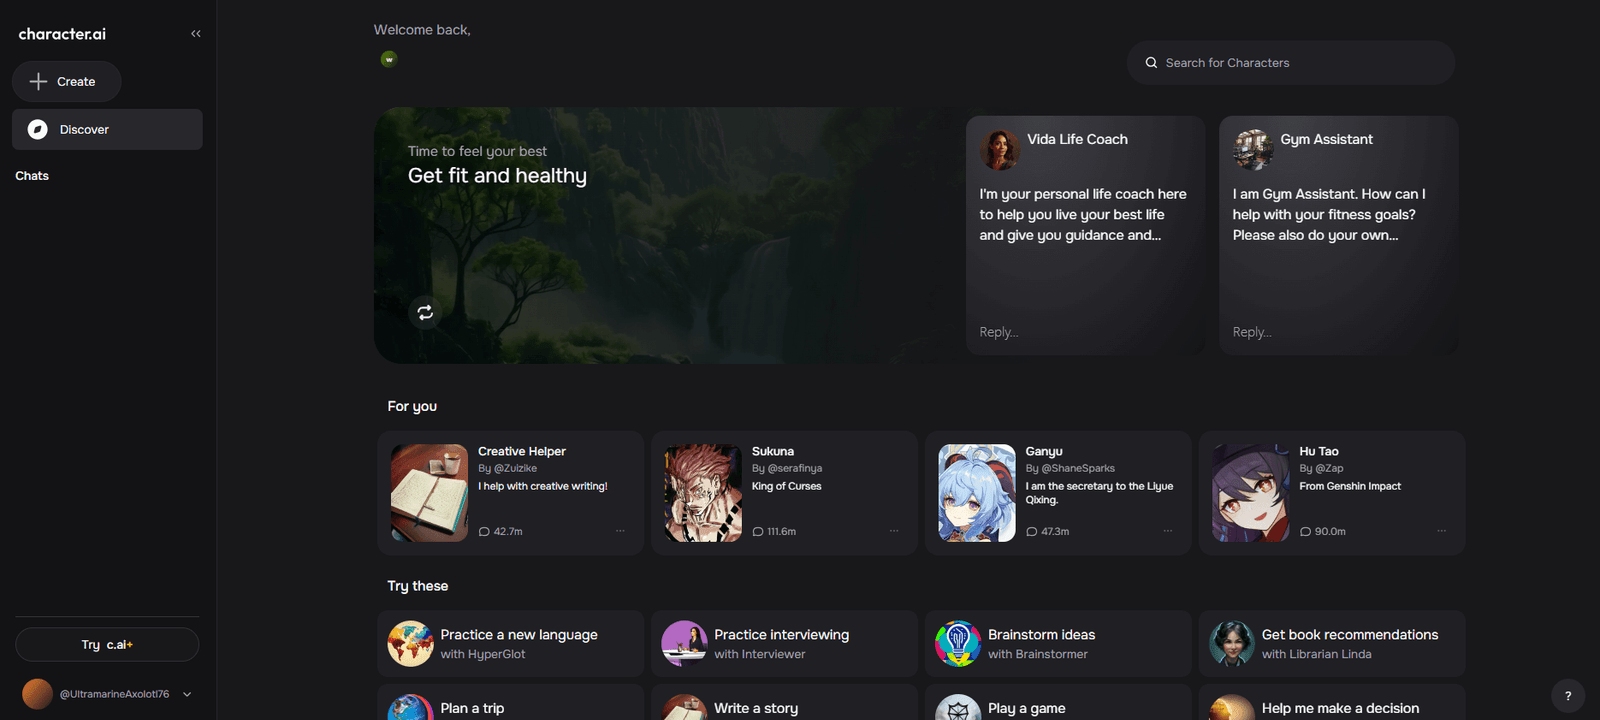Click the chat bubble icon next to 90.0m
Screen dimensions: 1600x720
tap(1306, 532)
